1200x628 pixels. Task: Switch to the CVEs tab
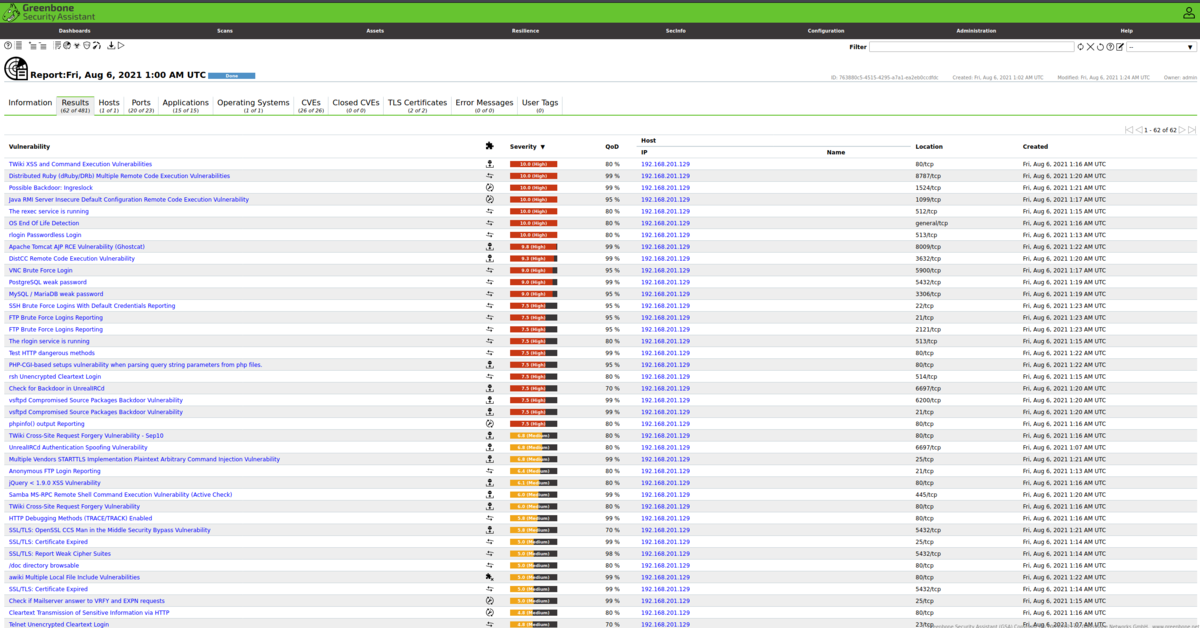coord(311,105)
